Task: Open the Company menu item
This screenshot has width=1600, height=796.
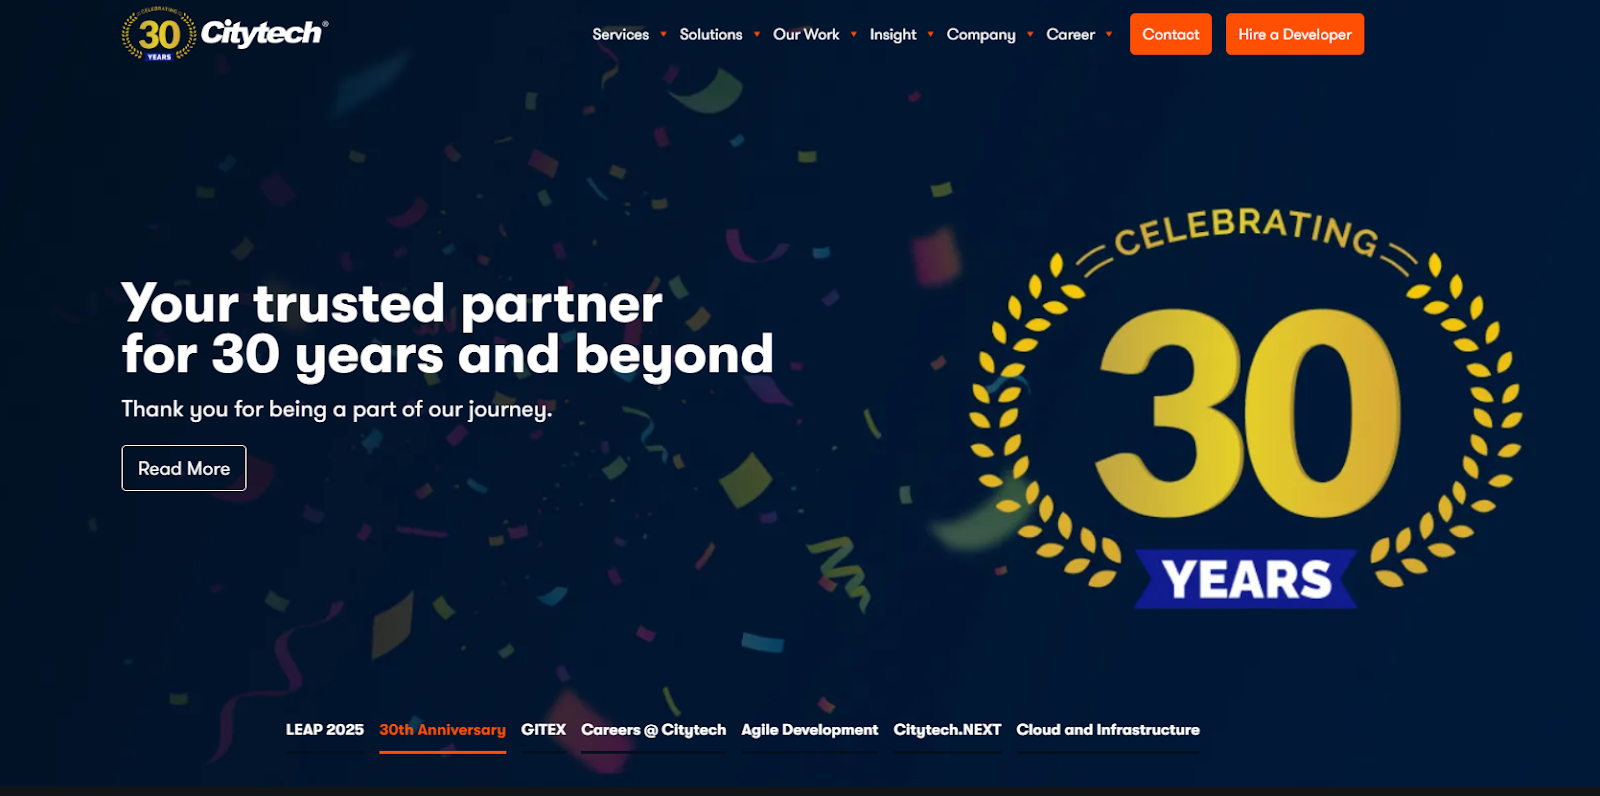Action: click(981, 34)
